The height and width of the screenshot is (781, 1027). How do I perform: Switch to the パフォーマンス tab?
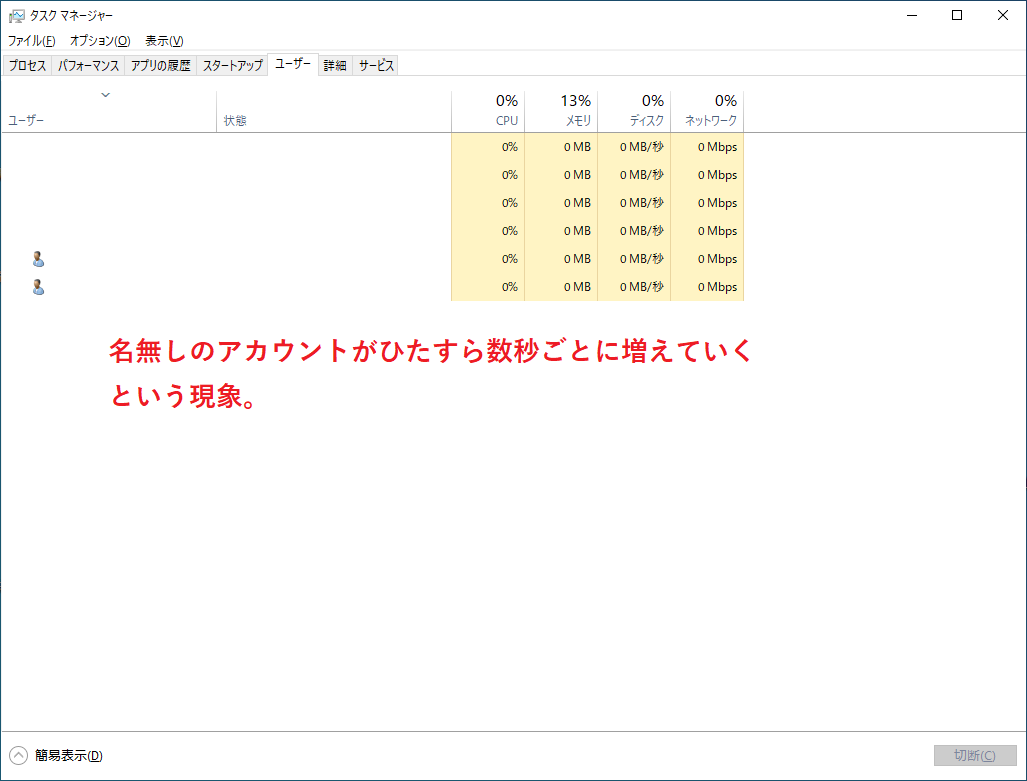tap(88, 66)
